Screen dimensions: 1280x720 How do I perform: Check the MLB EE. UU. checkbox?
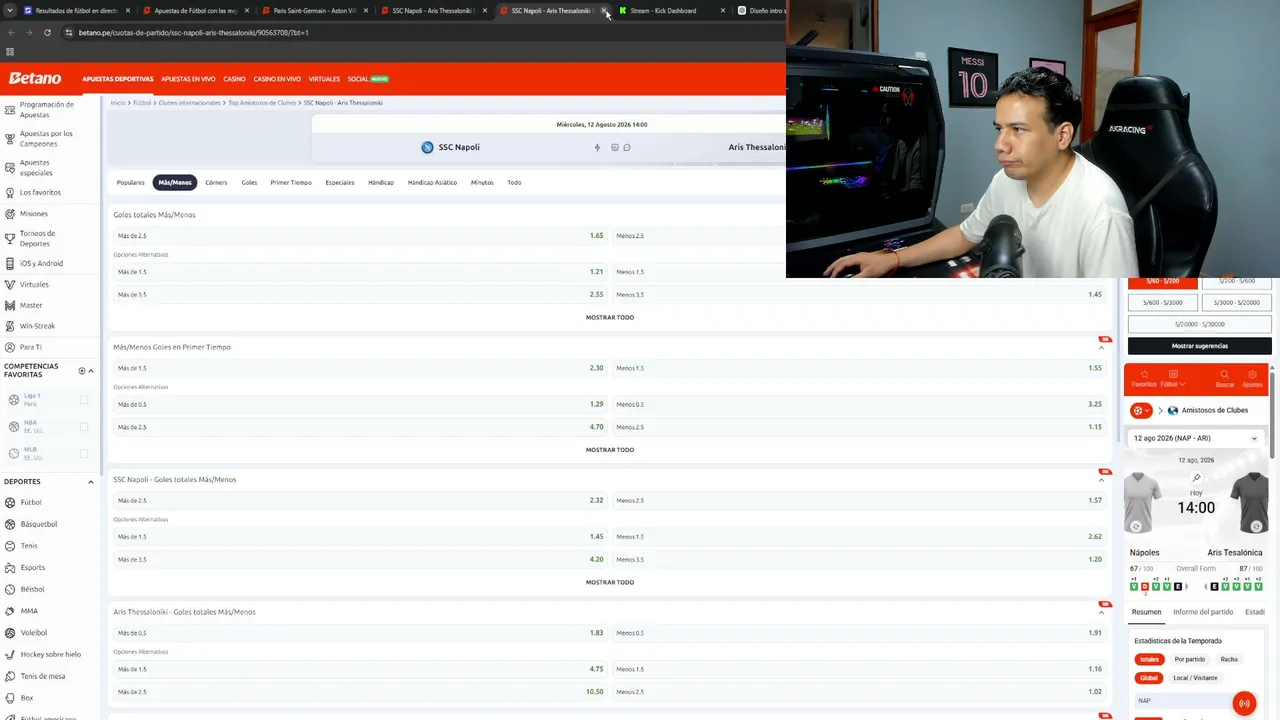point(84,454)
